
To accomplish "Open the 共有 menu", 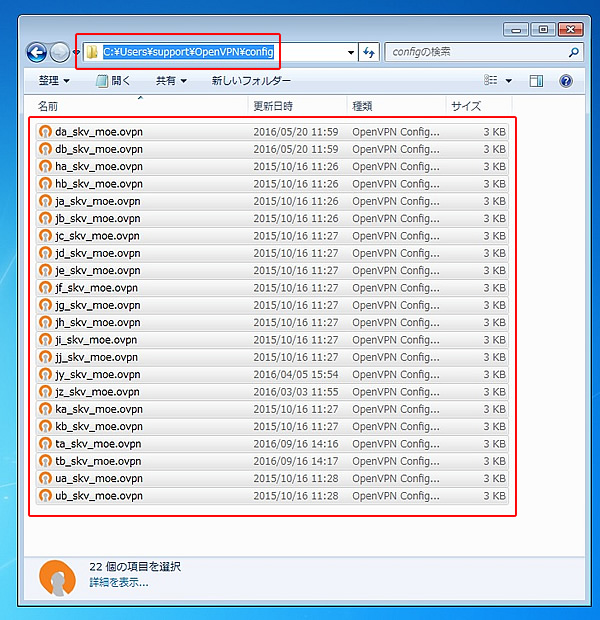I will pos(171,81).
